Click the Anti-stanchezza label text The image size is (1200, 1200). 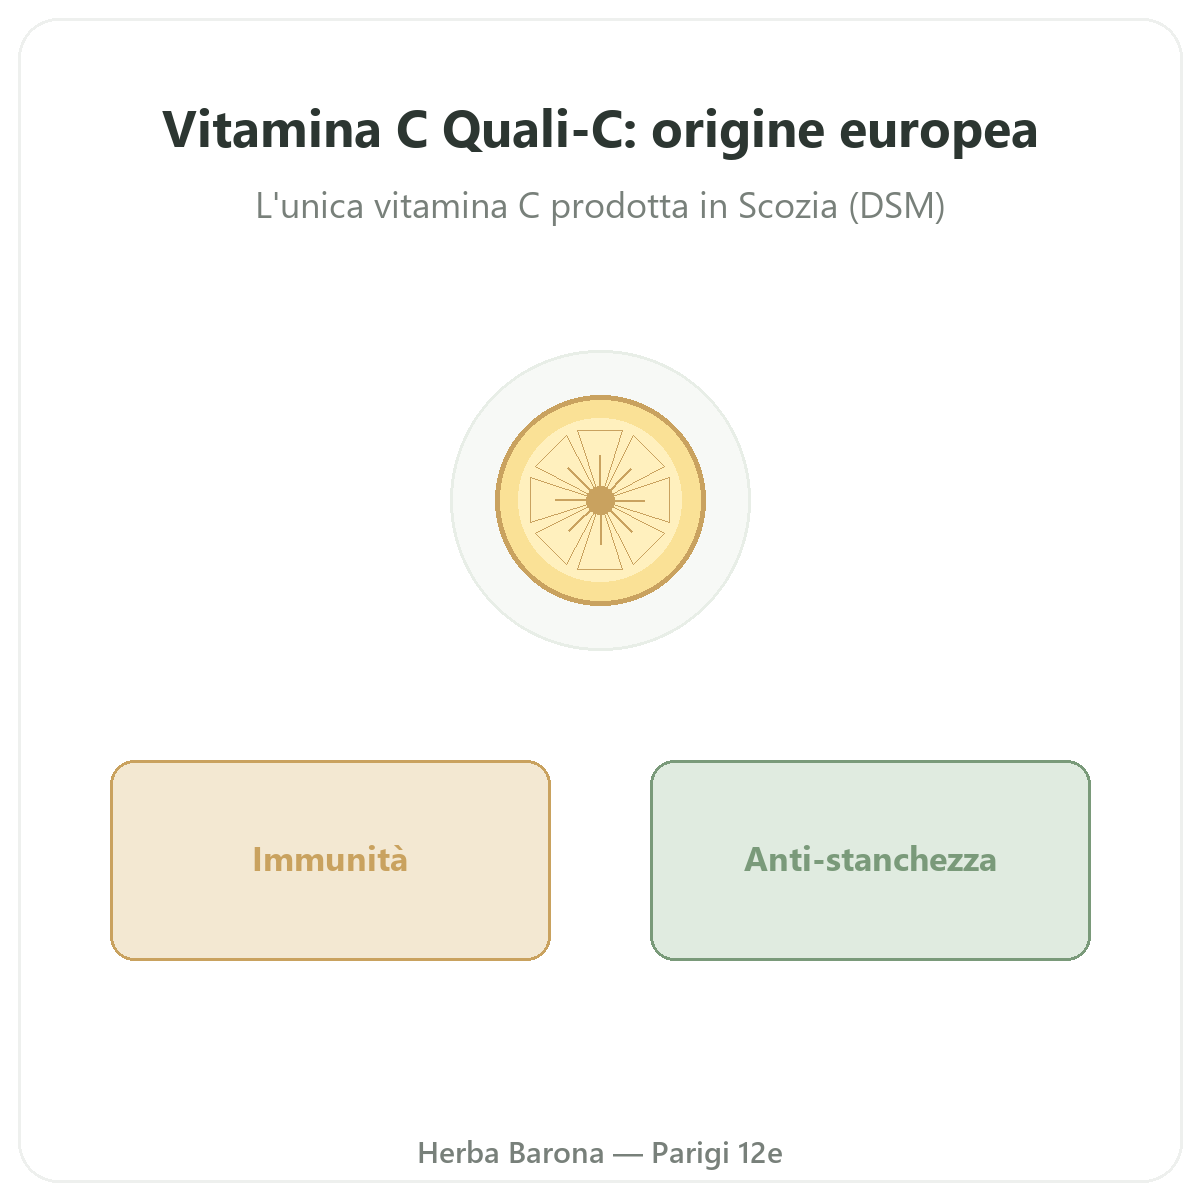(x=870, y=860)
